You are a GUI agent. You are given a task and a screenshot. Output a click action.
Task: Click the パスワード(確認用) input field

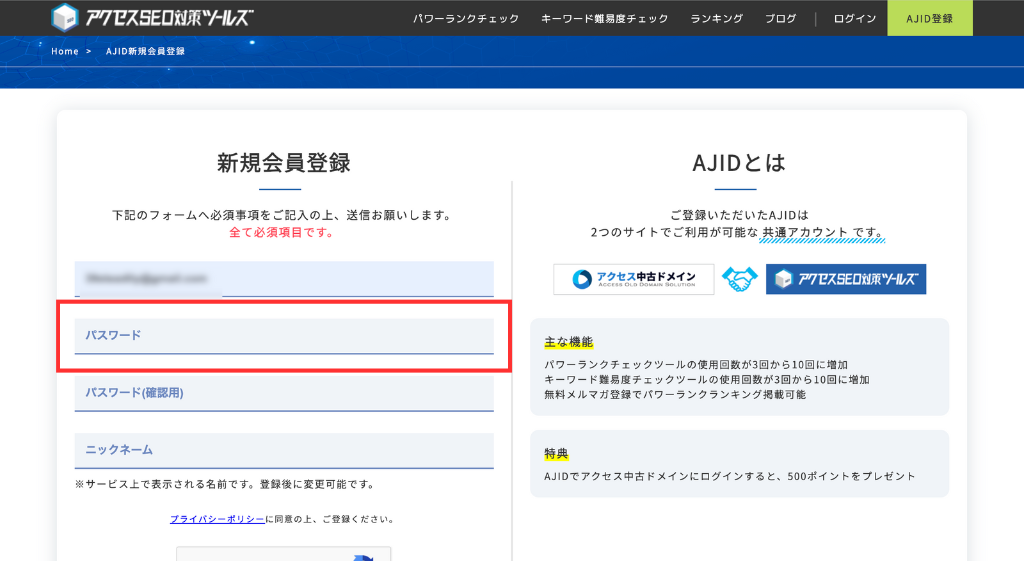(x=284, y=393)
